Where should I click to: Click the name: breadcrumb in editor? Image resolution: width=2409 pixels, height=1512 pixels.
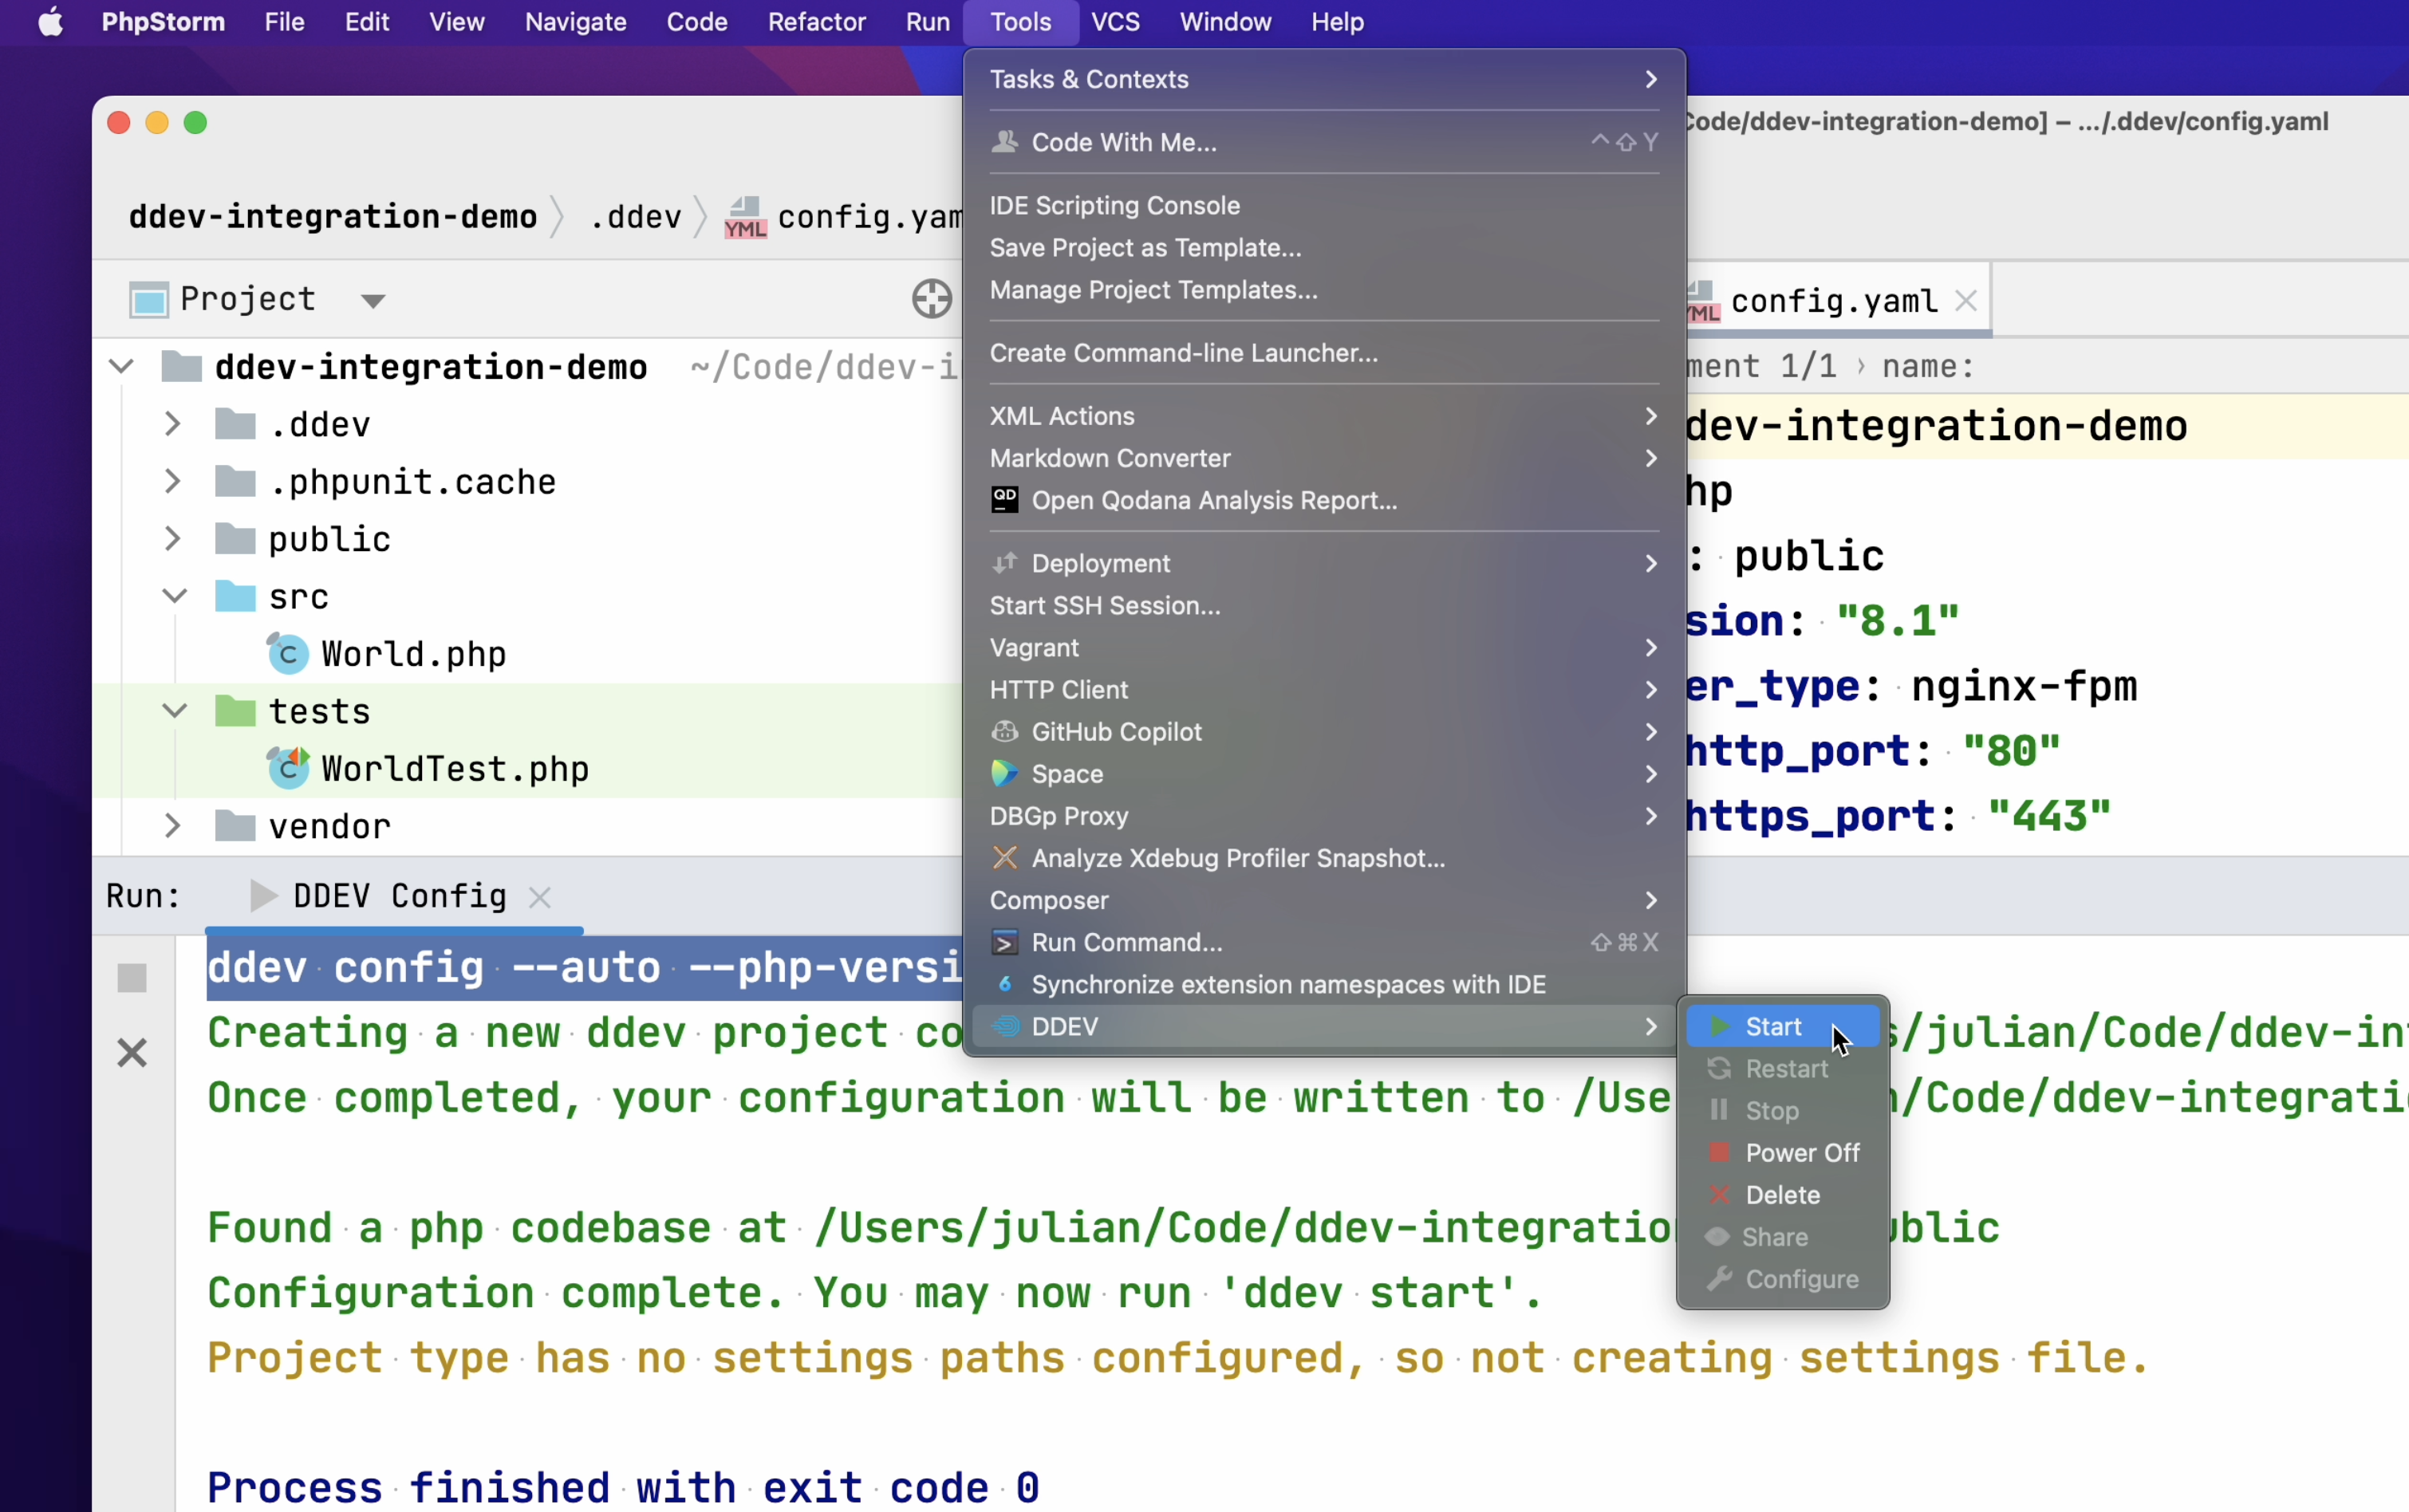[x=1928, y=367]
